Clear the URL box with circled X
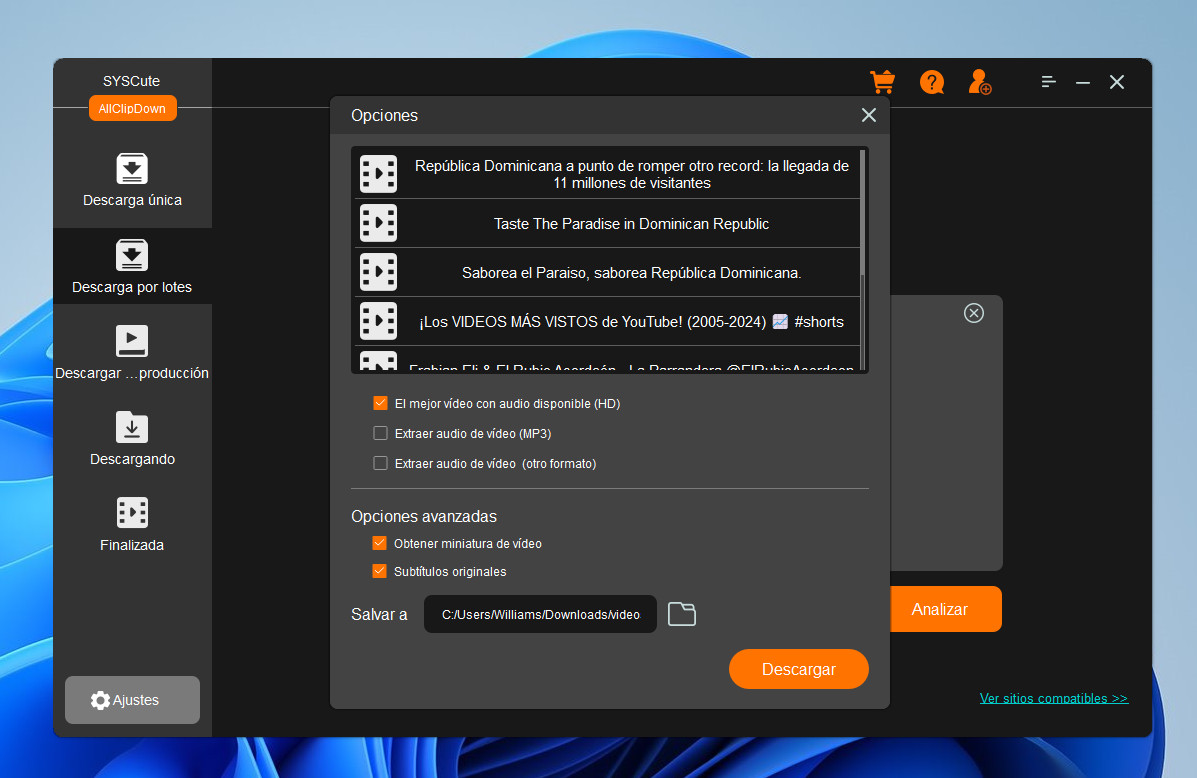1197x778 pixels. (973, 313)
